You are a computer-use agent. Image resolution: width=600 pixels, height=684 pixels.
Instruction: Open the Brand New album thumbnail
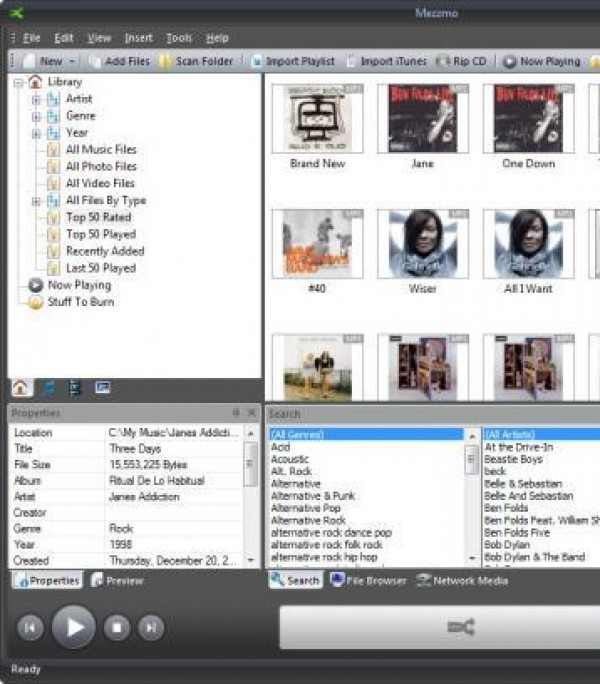coord(317,119)
